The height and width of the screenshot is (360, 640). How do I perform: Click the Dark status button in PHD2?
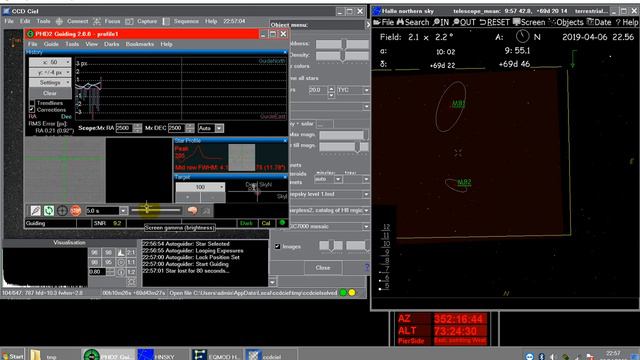pyautogui.click(x=246, y=223)
